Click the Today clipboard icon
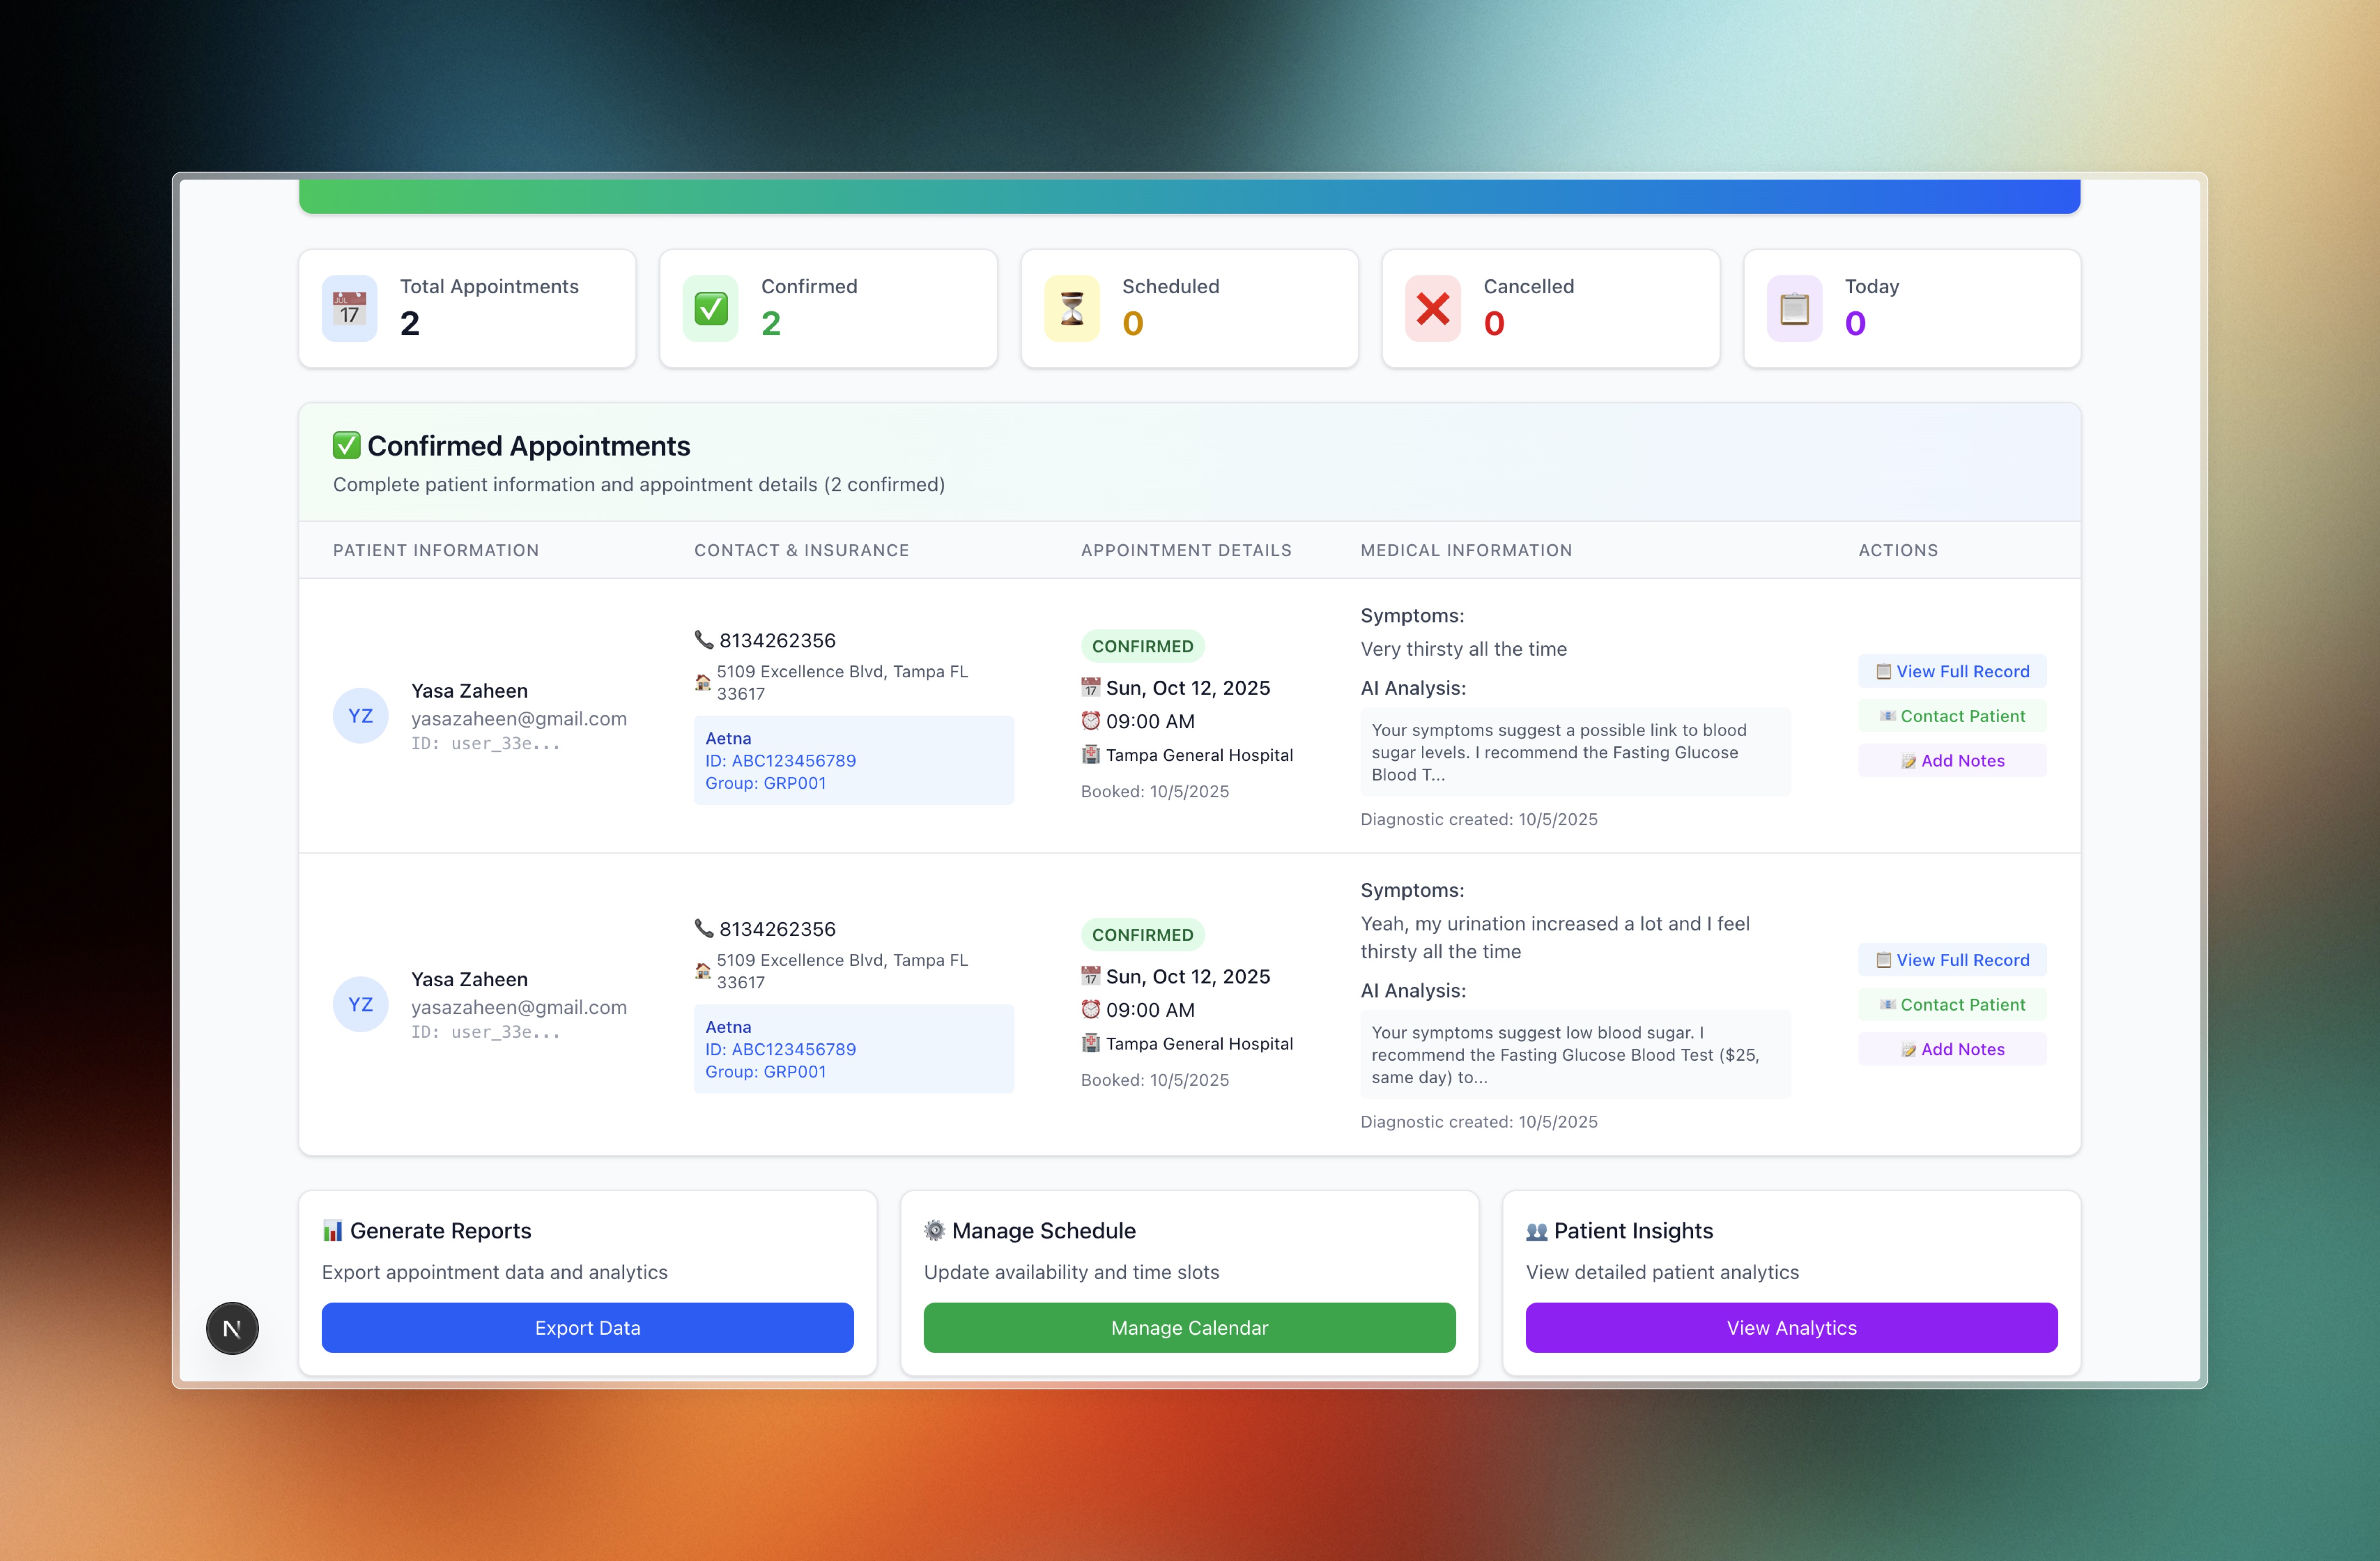Screen dimensions: 2380x1561 tap(1794, 308)
